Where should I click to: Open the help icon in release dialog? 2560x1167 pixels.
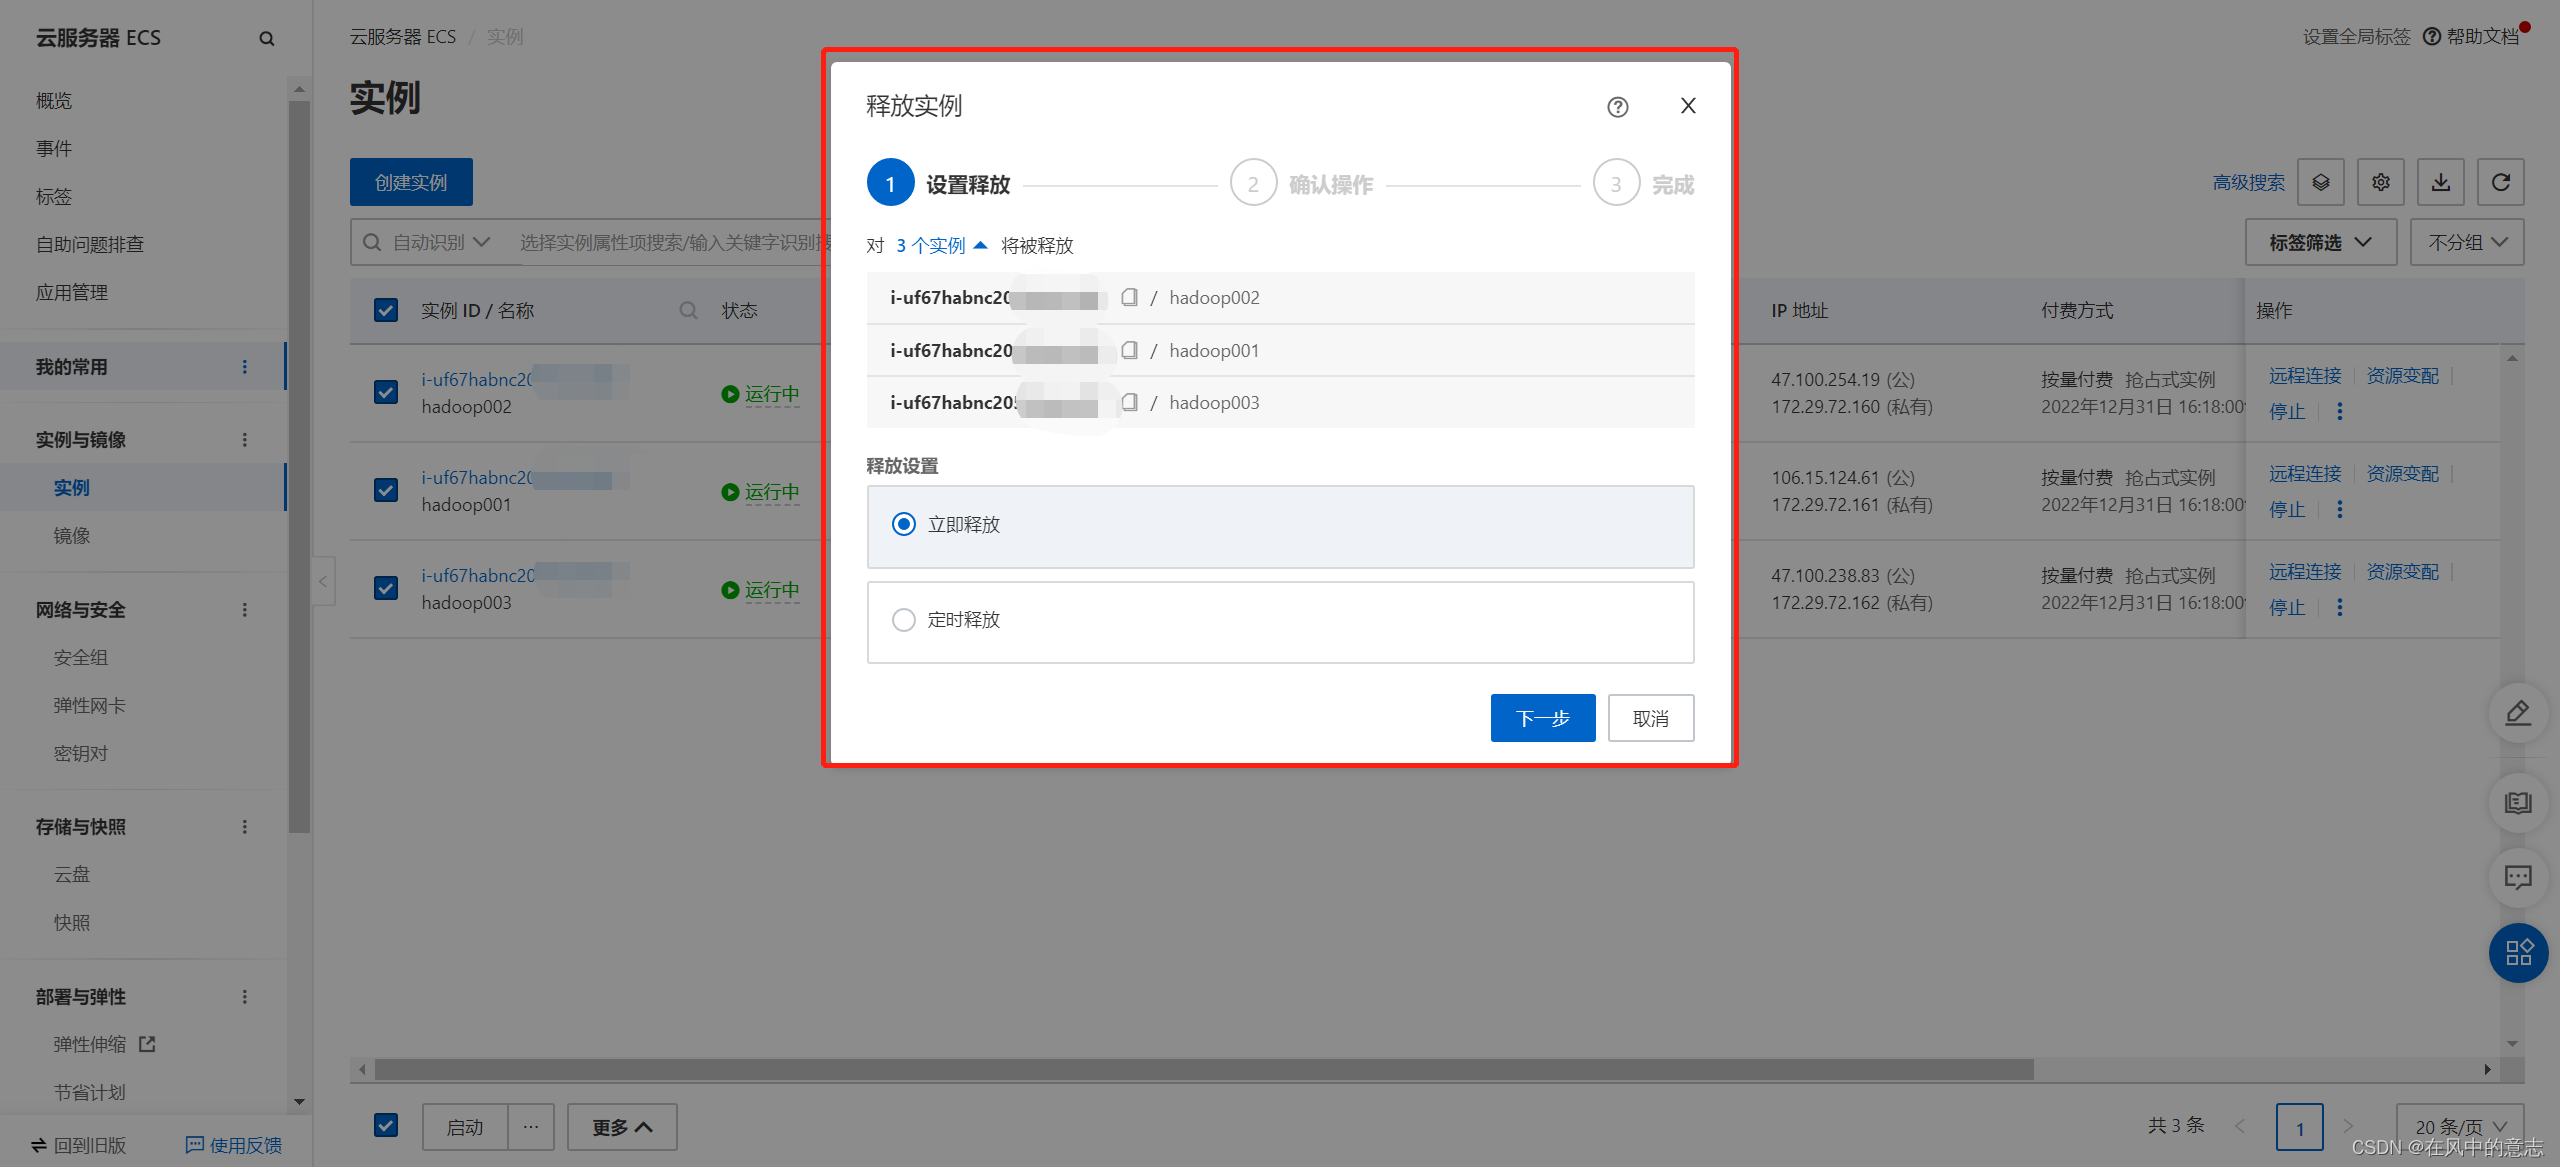[x=1617, y=107]
